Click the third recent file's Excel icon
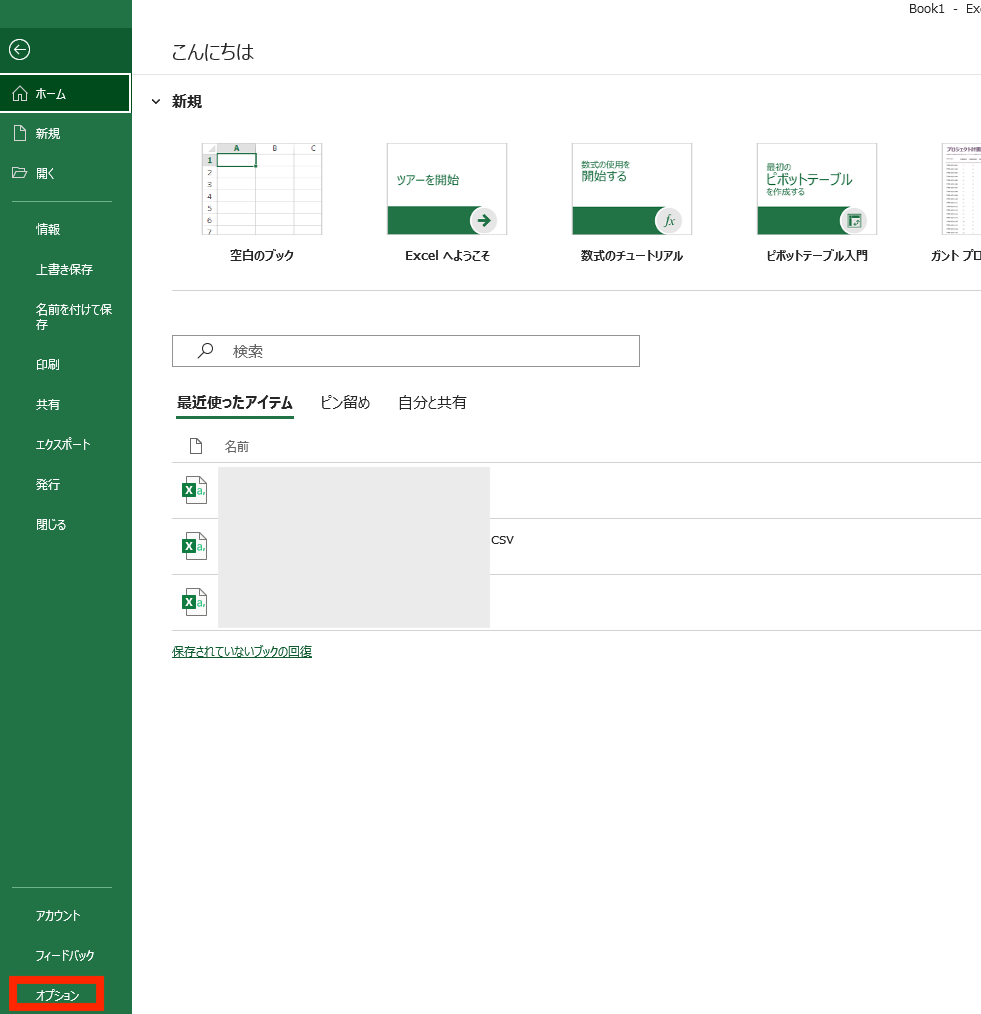Screen dimensions: 981x1014 [194, 602]
